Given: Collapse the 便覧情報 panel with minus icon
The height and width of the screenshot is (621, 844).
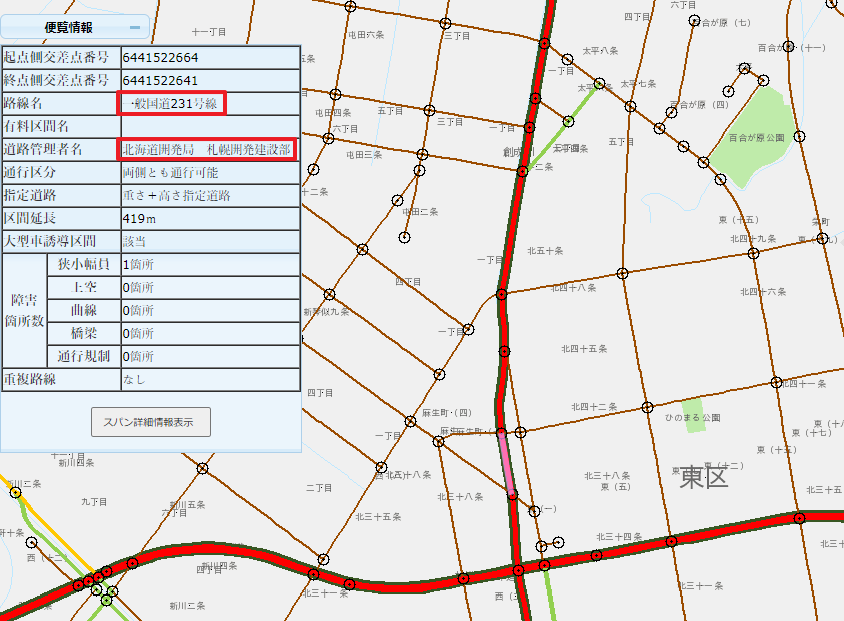Looking at the screenshot, I should 135,28.
